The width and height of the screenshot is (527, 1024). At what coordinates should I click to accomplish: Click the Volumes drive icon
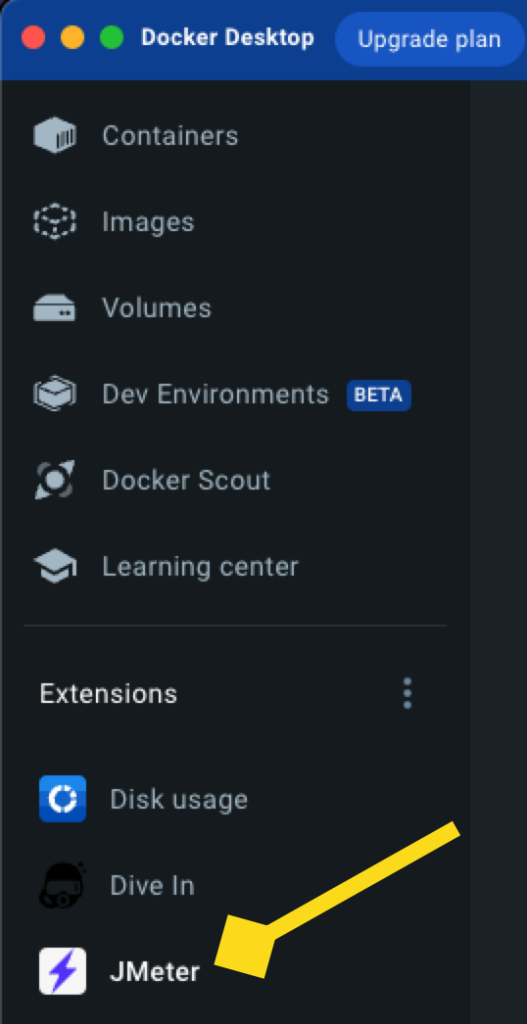point(55,308)
